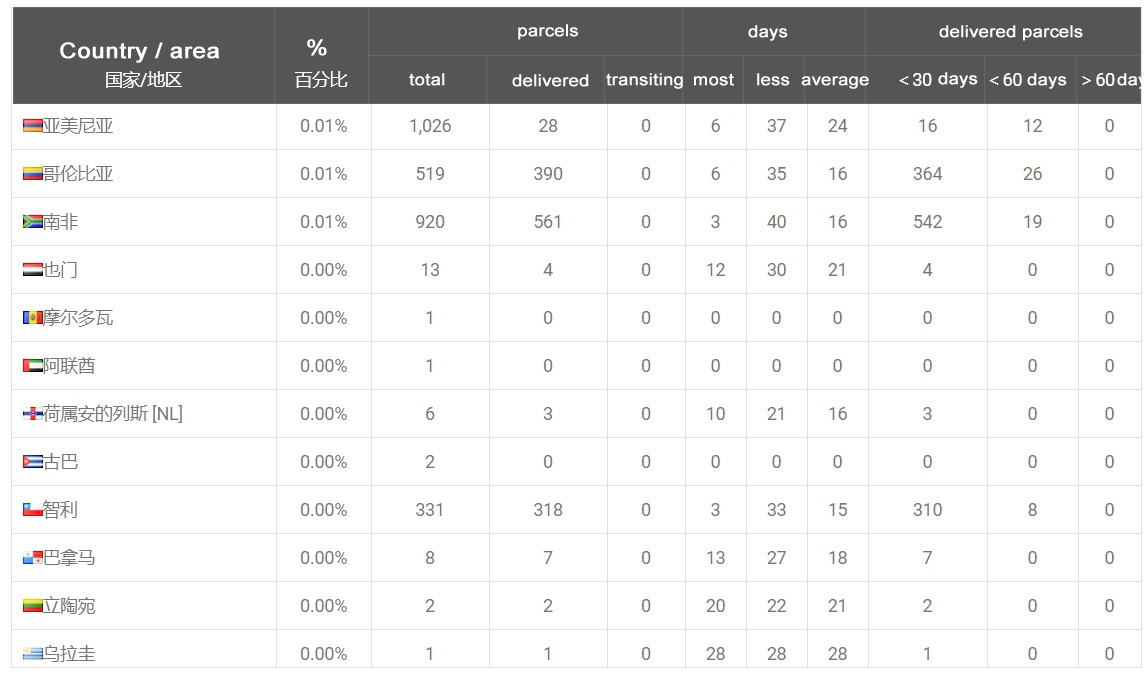The width and height of the screenshot is (1148, 682).
Task: Click the Colombia flag icon
Action: 32,174
